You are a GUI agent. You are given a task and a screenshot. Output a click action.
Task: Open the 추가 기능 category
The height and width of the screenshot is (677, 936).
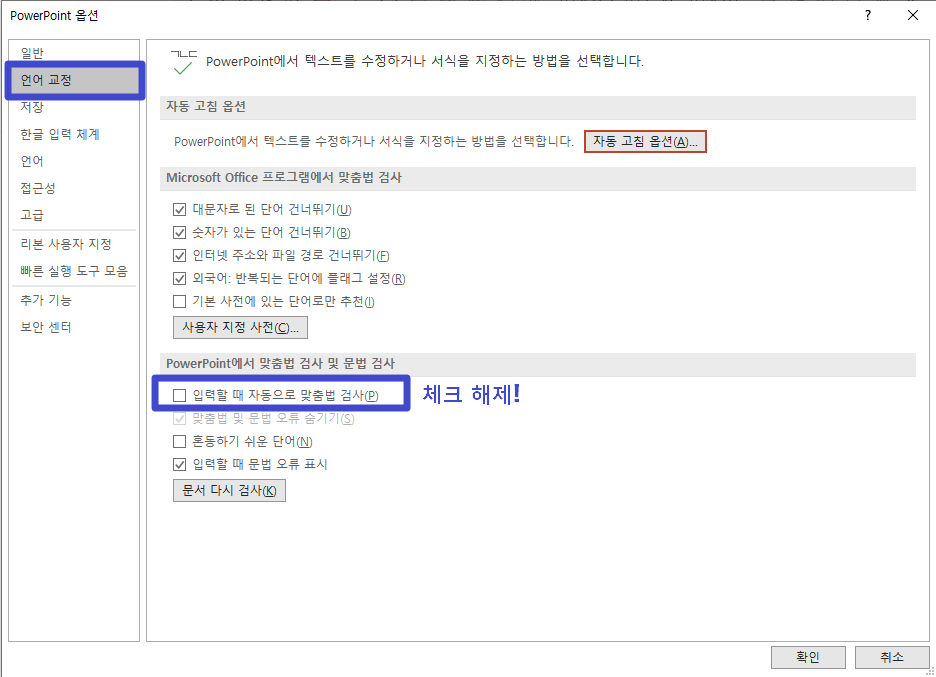point(46,300)
